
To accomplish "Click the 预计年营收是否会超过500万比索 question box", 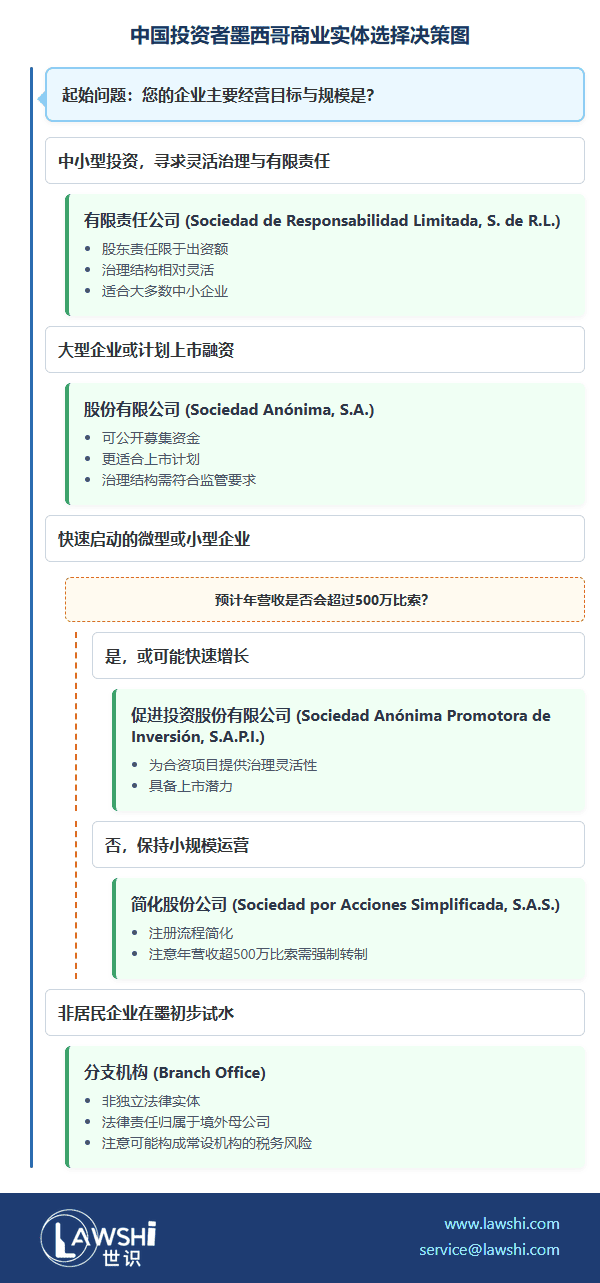I will (325, 600).
